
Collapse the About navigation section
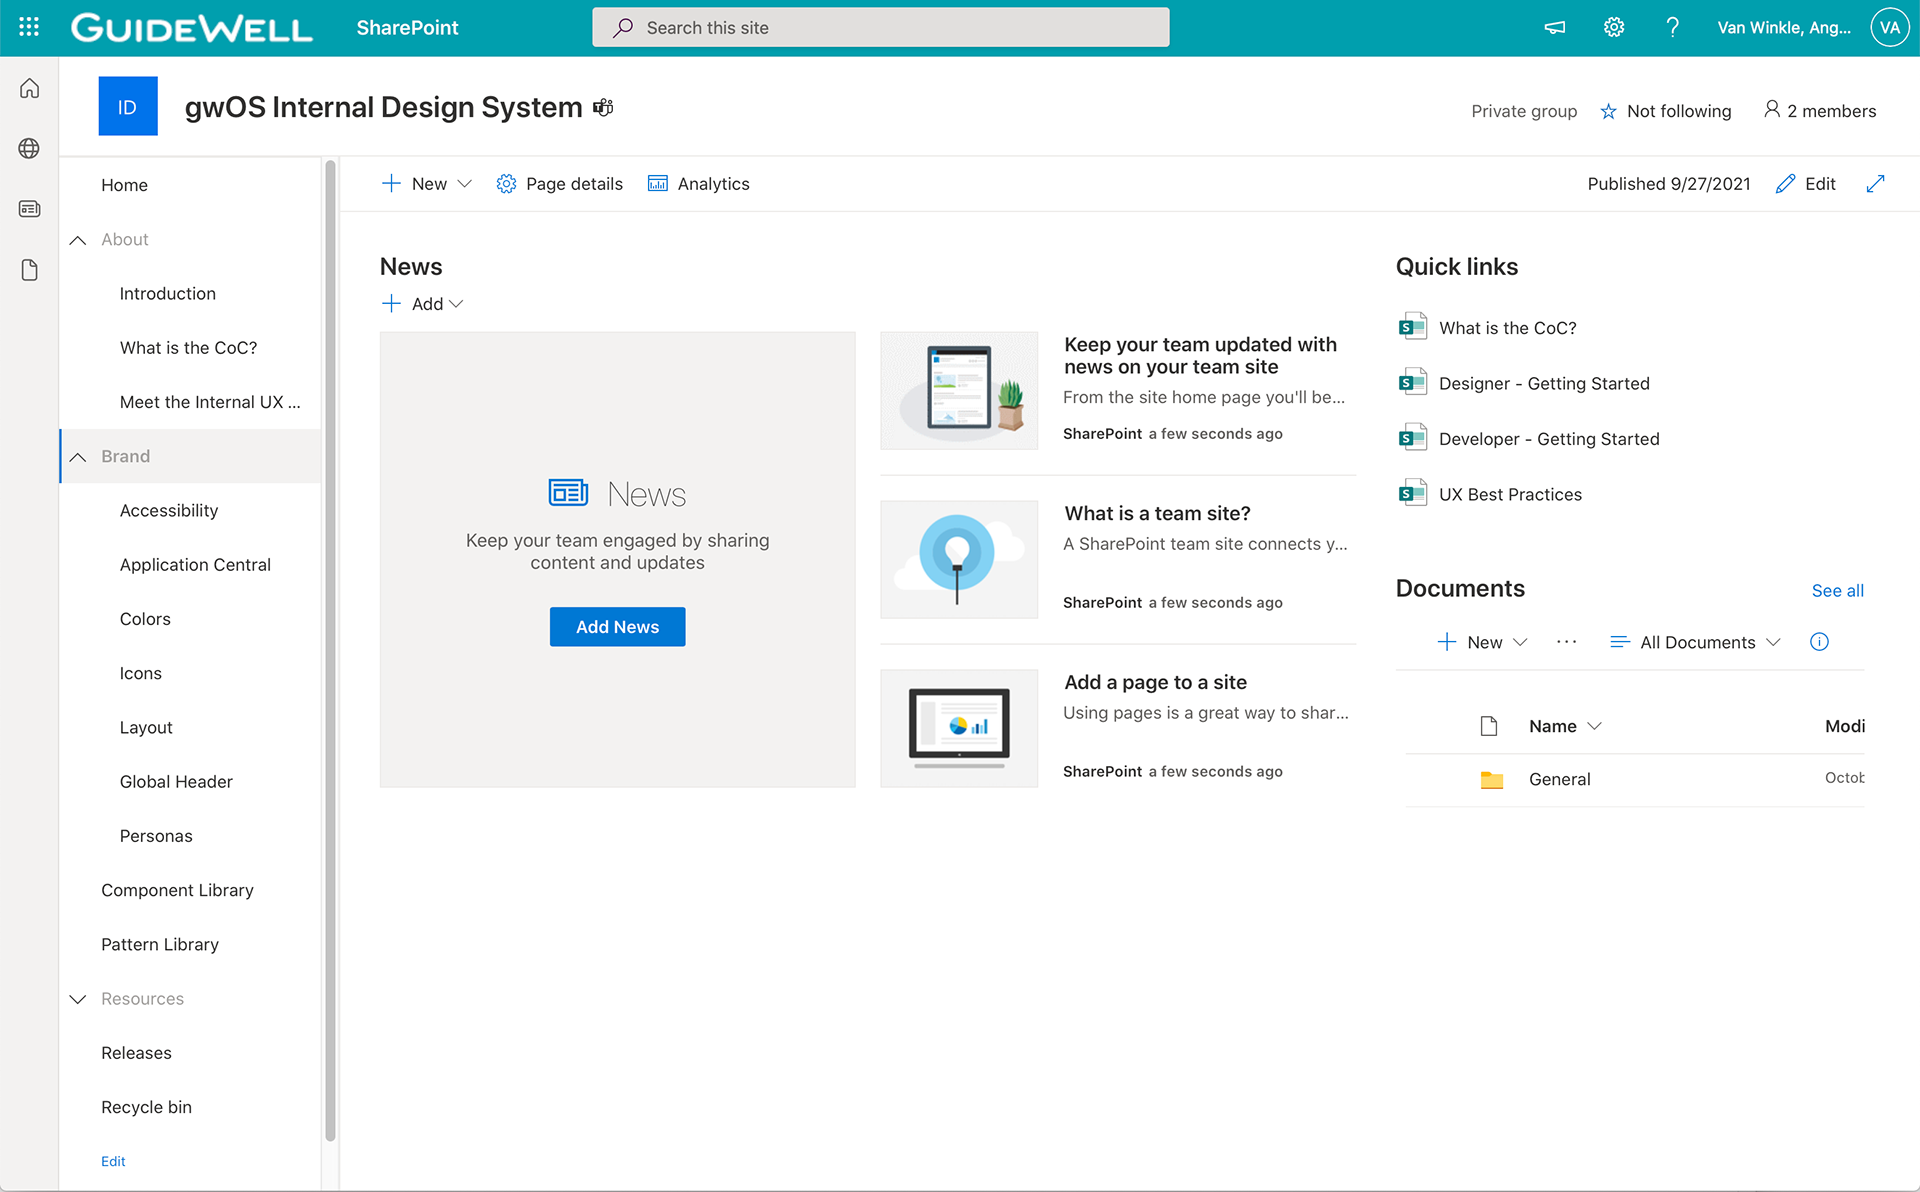click(77, 240)
